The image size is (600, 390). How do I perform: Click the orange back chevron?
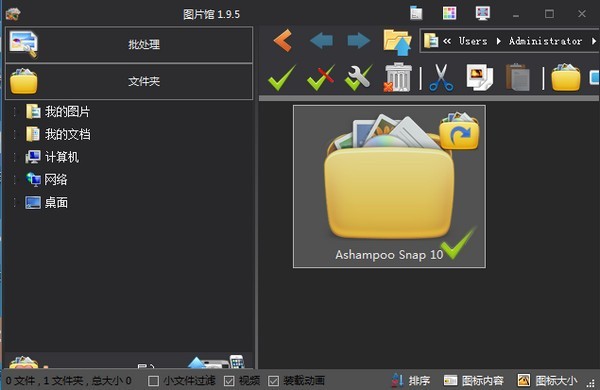[x=283, y=40]
